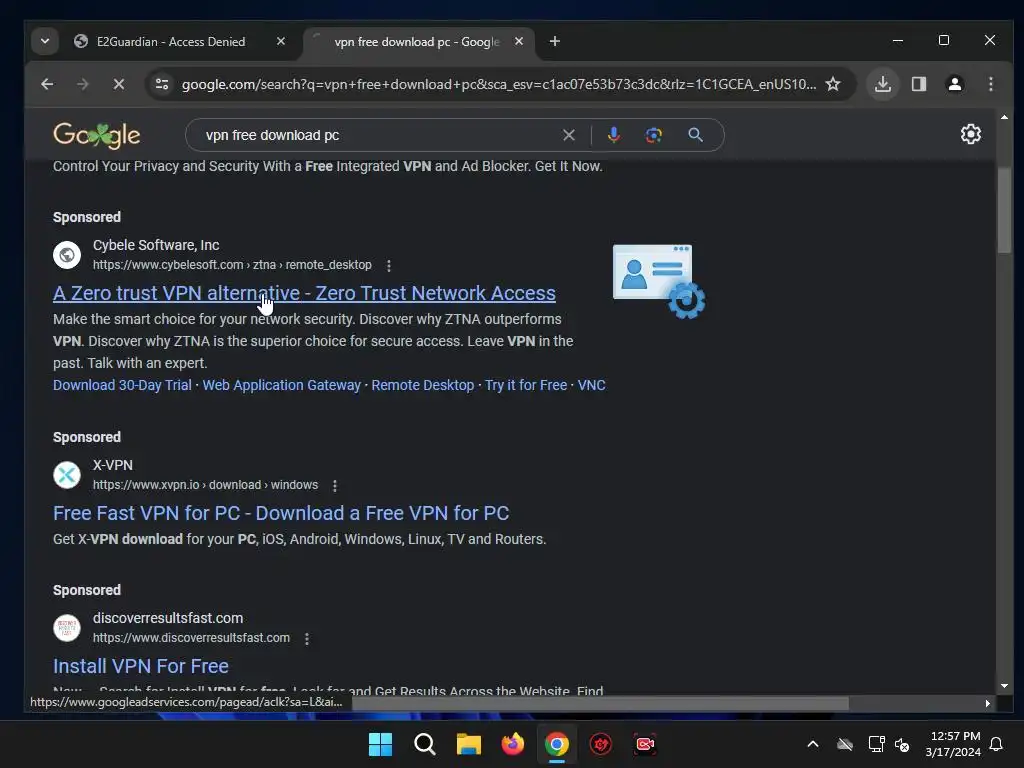Viewport: 1024px width, 768px height.
Task: Click scrollbar down arrow
Action: pyautogui.click(x=1004, y=686)
